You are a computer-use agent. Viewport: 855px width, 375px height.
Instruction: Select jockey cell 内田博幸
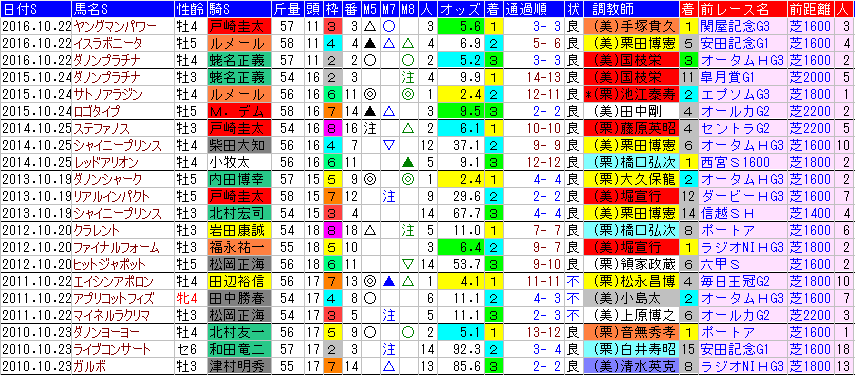(238, 180)
